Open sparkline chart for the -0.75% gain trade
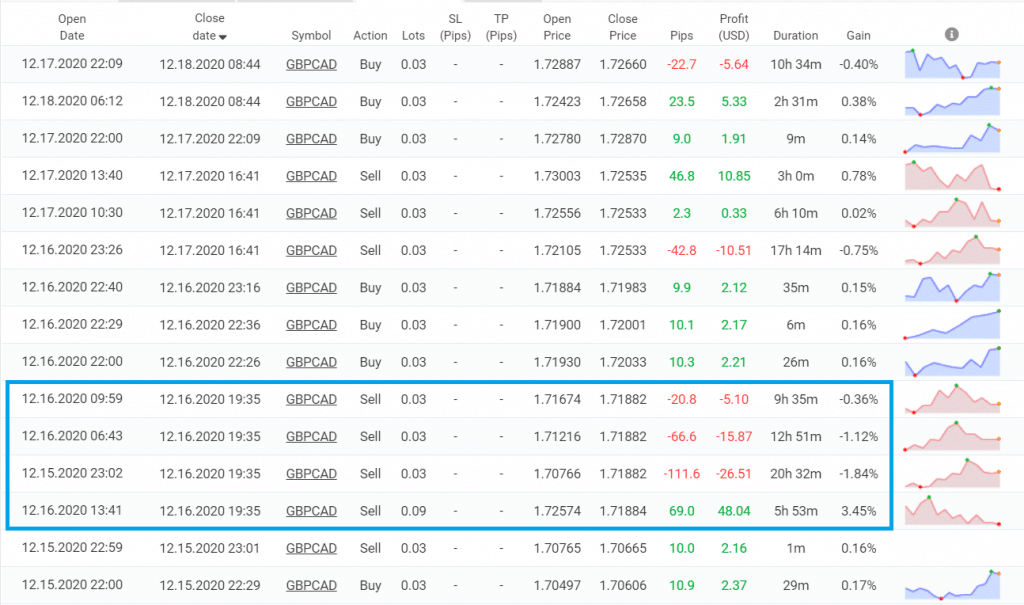The height and width of the screenshot is (605, 1024). coord(953,250)
